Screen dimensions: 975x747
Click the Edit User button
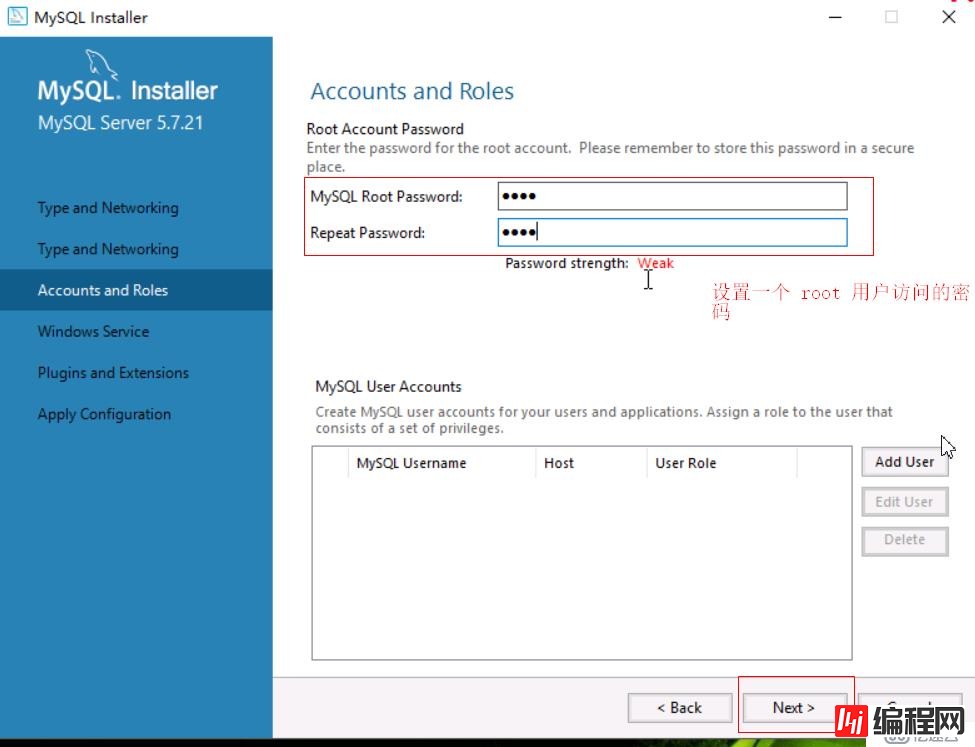point(903,501)
